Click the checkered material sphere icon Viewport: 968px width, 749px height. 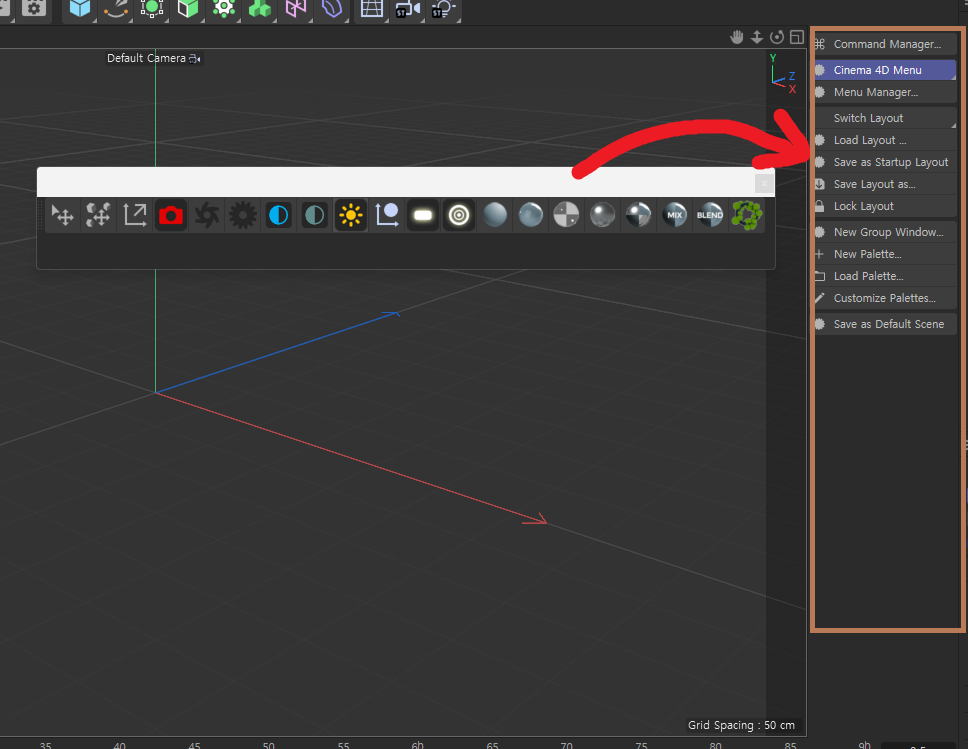coord(567,215)
